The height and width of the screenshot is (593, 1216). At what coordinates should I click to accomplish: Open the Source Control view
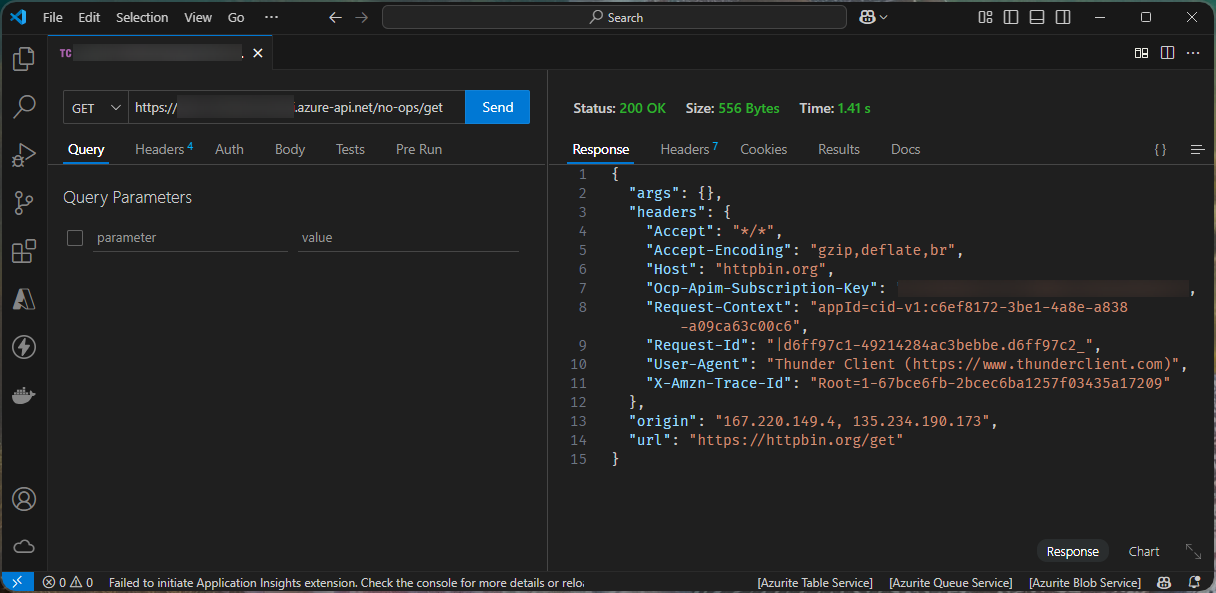(x=23, y=204)
